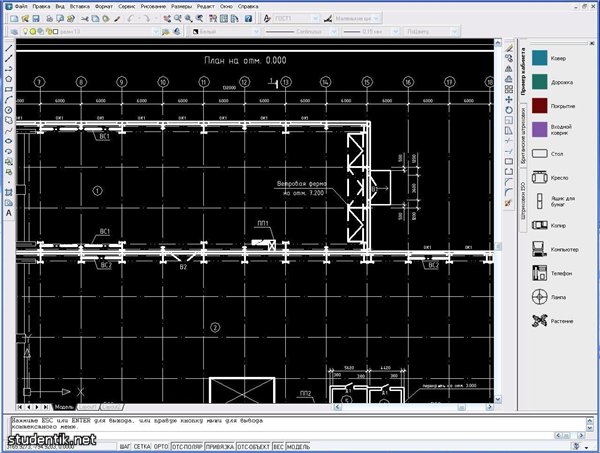Select the Text tool marked A

tap(9, 213)
